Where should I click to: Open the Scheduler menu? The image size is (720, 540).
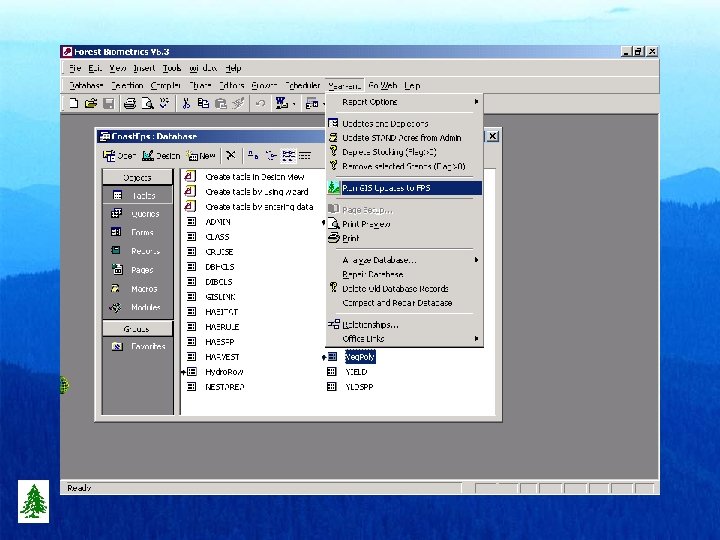point(303,85)
